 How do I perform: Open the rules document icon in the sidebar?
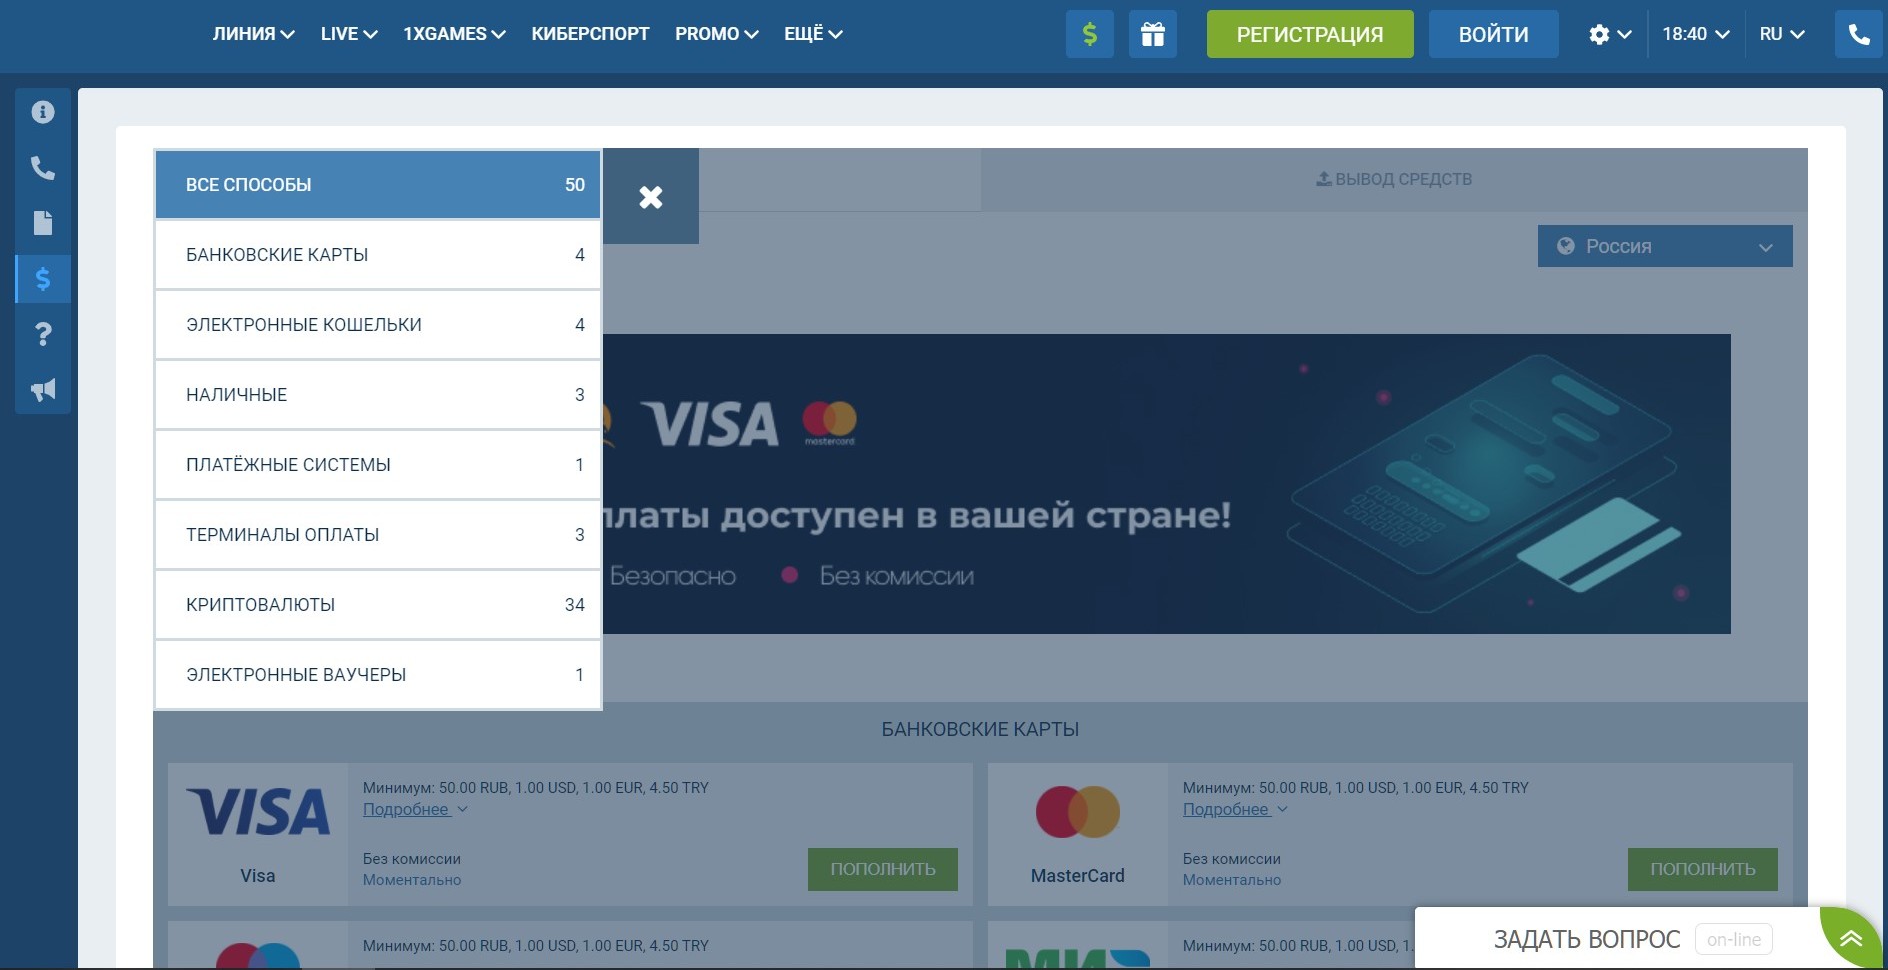point(43,223)
